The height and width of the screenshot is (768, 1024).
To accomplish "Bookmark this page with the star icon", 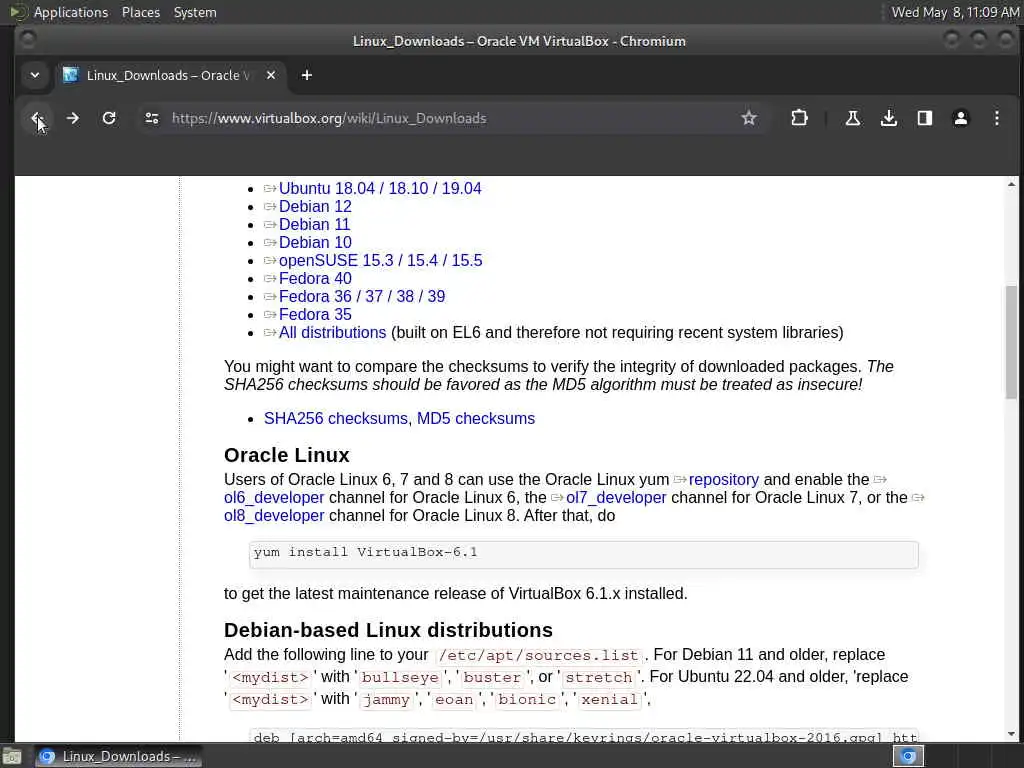I will [x=749, y=118].
